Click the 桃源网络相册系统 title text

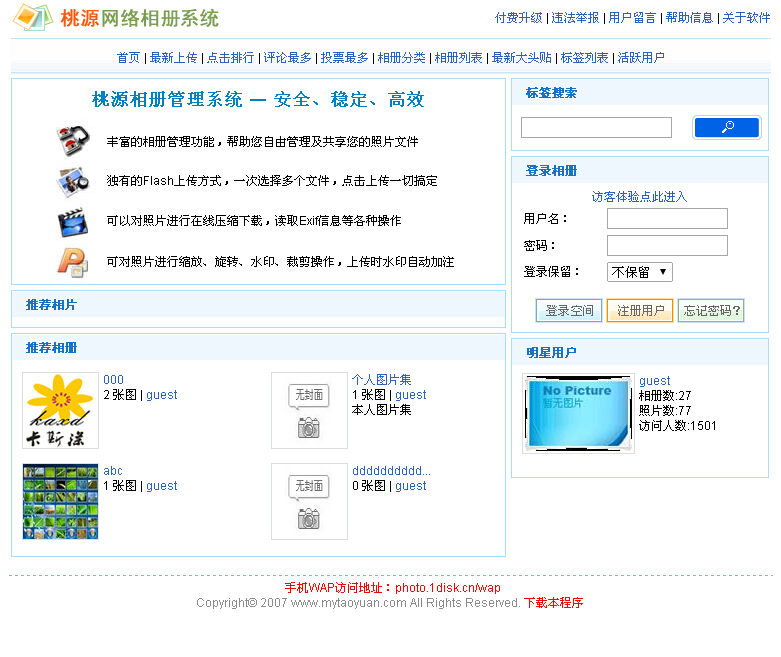(x=139, y=18)
